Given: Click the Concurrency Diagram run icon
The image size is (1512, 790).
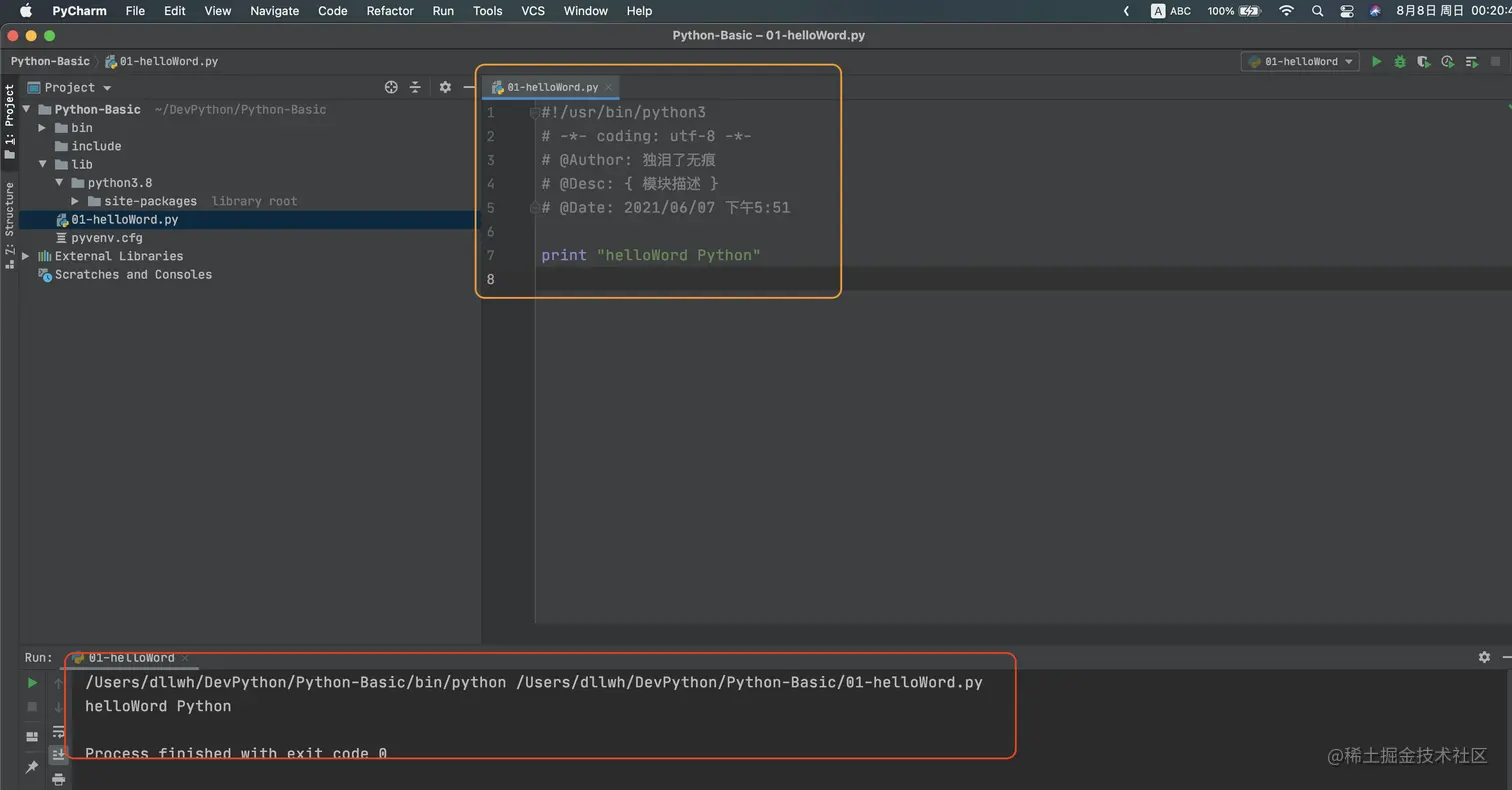Looking at the screenshot, I should tap(1471, 62).
